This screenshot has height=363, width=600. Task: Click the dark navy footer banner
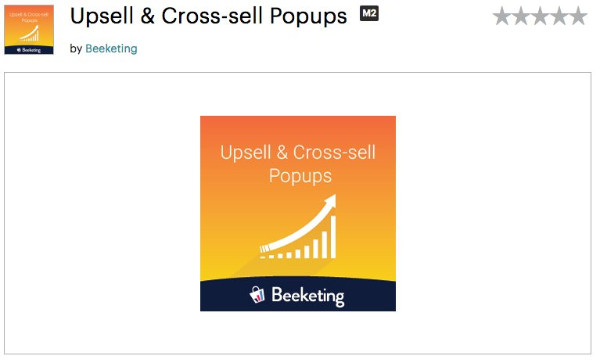pos(298,295)
